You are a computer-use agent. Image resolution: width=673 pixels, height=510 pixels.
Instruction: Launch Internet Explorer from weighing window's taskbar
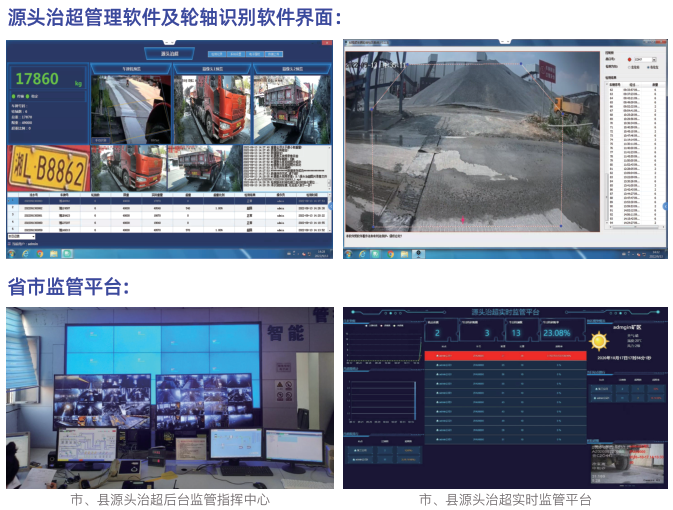click(x=25, y=254)
